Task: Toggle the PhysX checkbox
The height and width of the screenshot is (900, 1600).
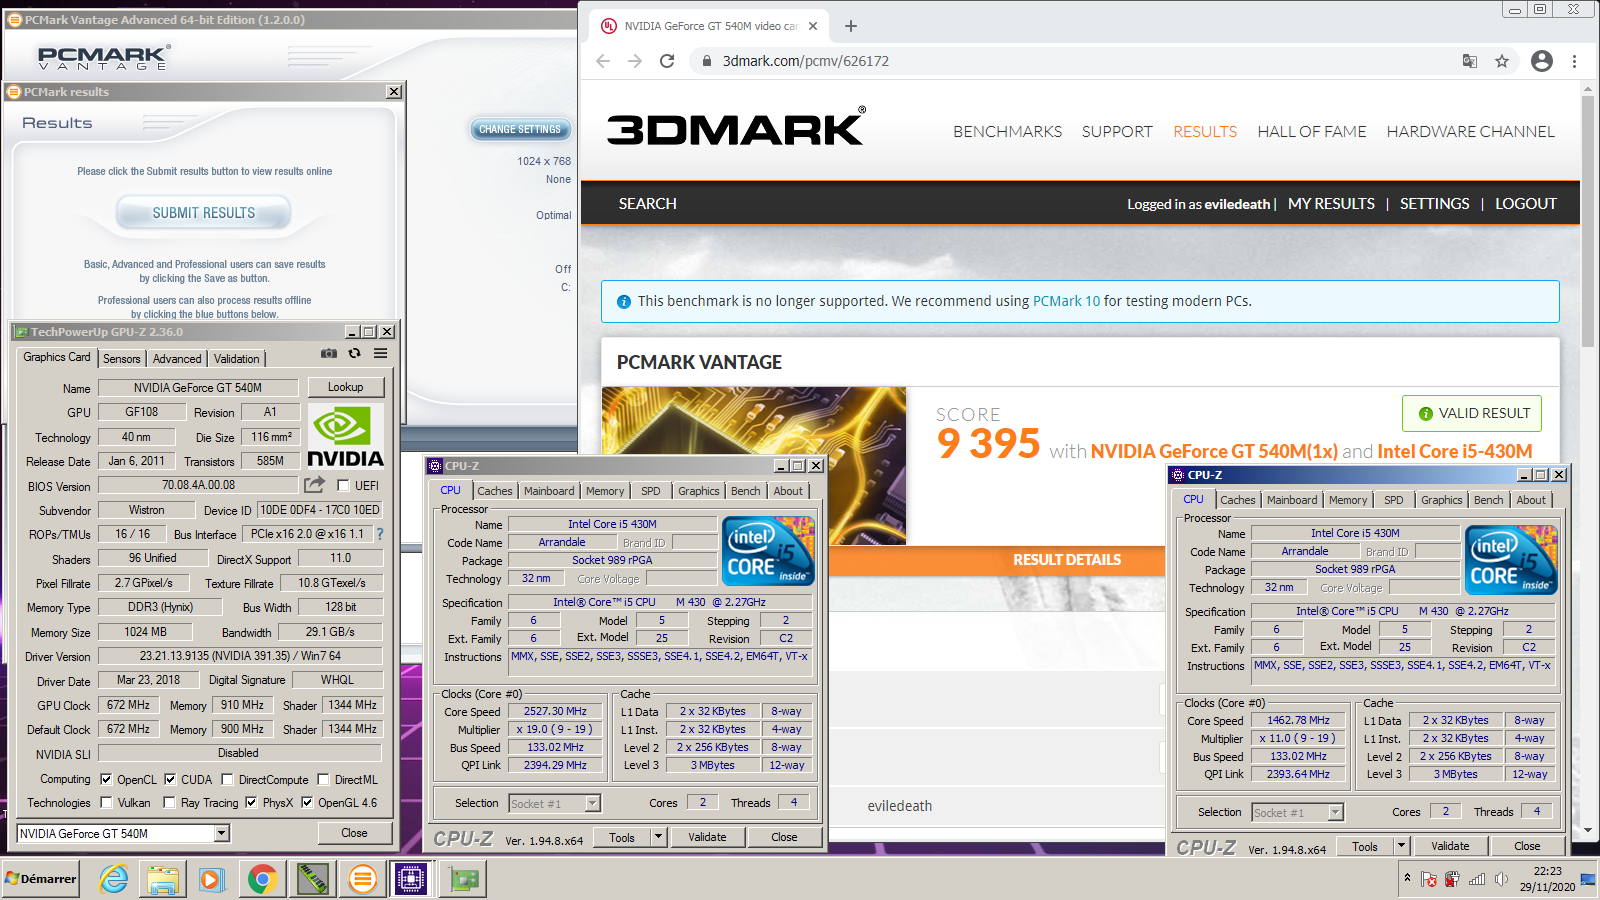Action: [251, 802]
